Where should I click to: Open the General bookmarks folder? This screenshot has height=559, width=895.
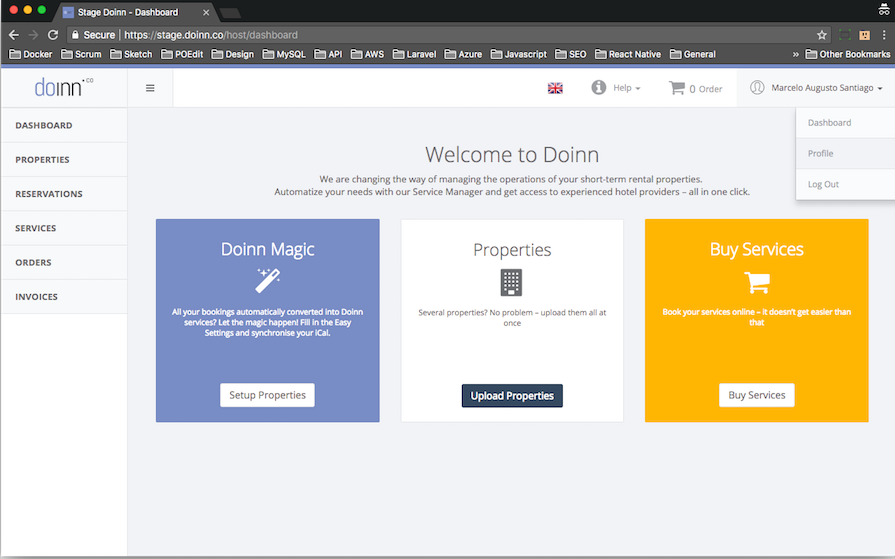(693, 54)
